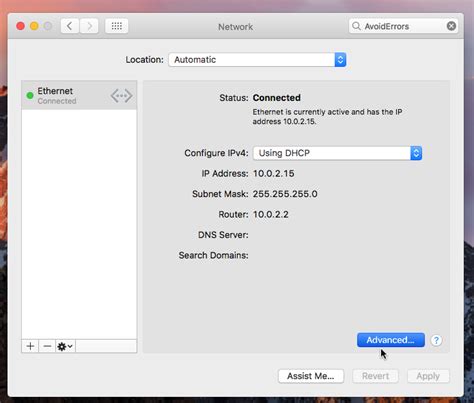Screen dimensions: 474x403
Task: Go back with the left chevron button
Action: pos(70,26)
